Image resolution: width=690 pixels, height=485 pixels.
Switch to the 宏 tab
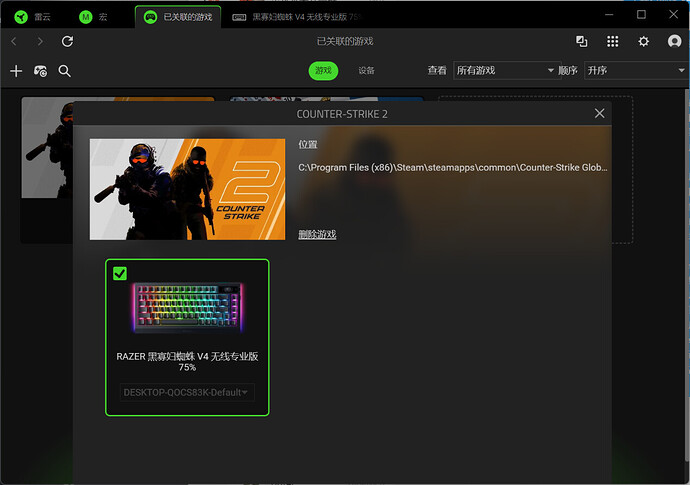point(93,17)
